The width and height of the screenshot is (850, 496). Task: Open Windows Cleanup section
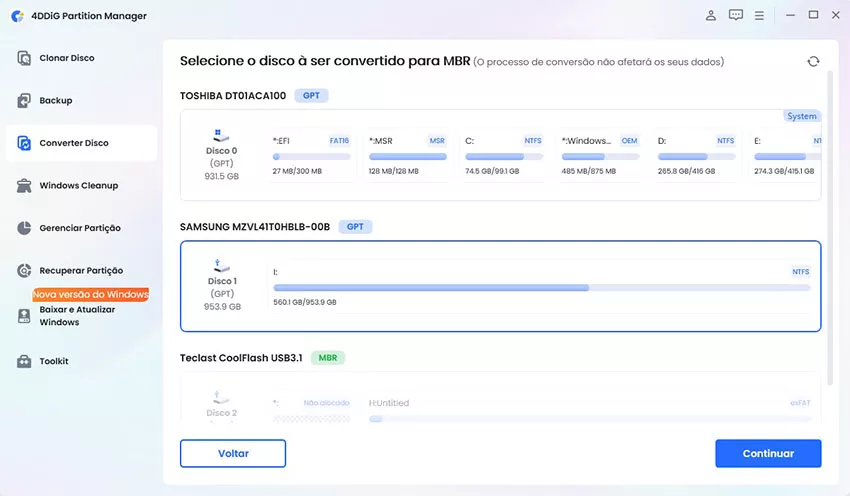coord(79,185)
